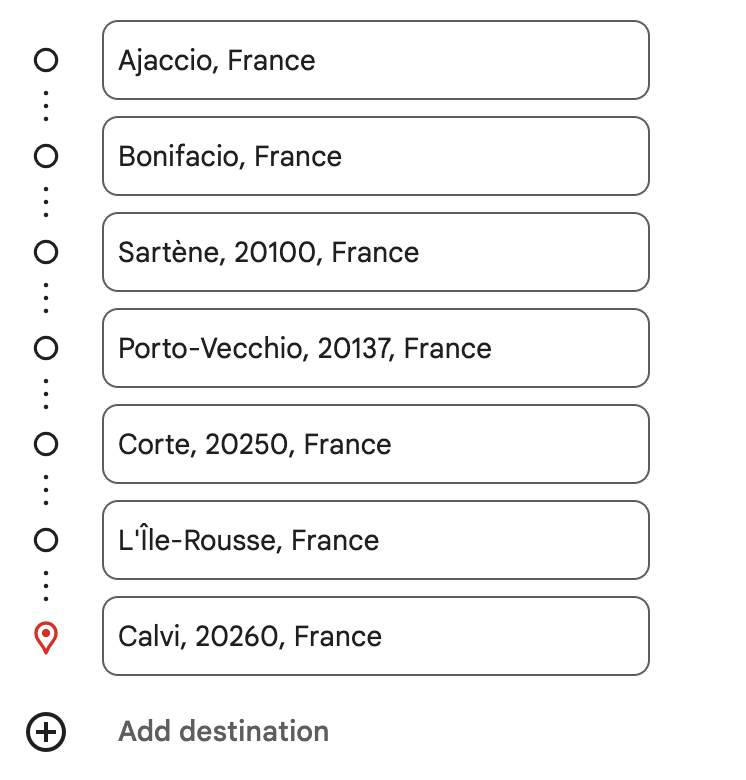Select the waypoint circle next to Sartène

click(x=46, y=252)
